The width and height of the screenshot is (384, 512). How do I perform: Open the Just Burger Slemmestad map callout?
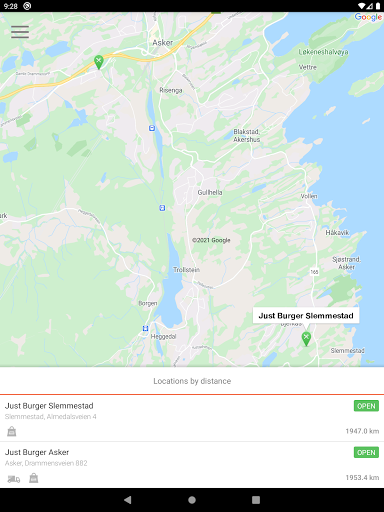[306, 316]
